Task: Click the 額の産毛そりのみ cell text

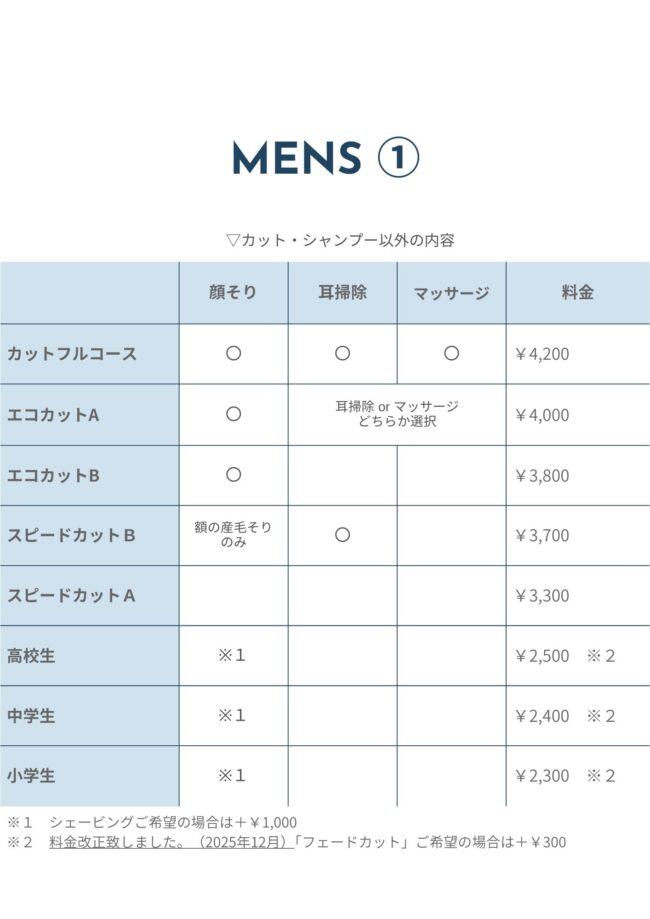Action: [233, 535]
